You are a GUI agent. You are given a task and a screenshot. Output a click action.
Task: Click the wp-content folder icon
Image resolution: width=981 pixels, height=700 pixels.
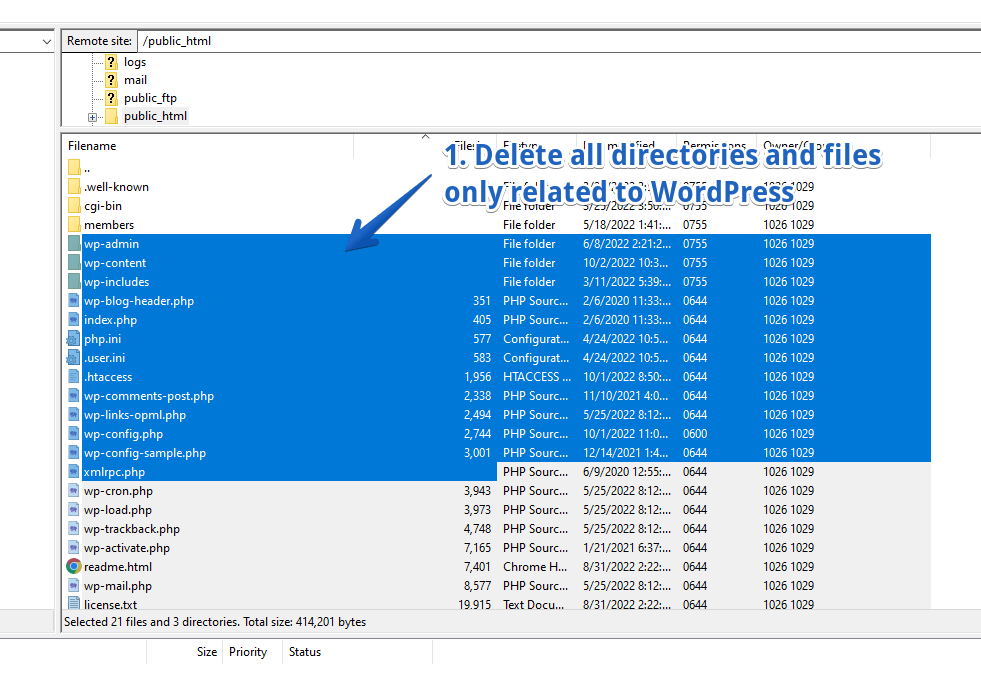pyautogui.click(x=74, y=263)
